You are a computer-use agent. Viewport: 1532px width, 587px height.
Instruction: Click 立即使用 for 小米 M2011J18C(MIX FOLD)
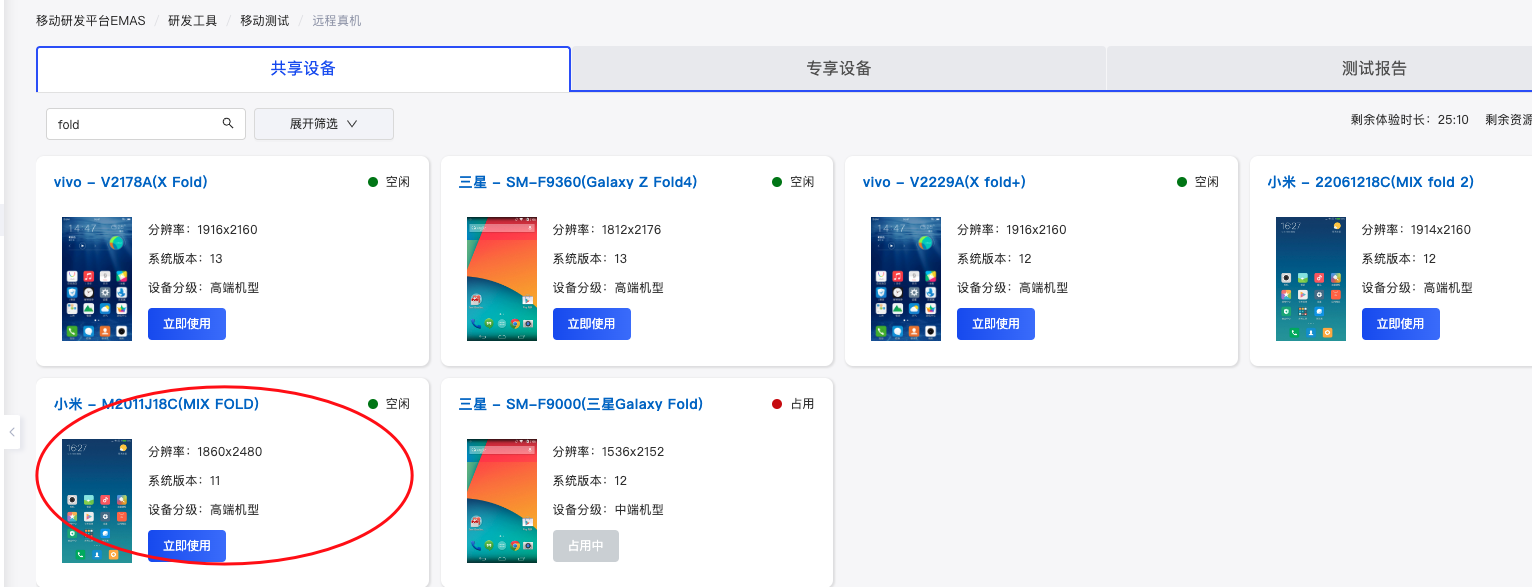tap(187, 546)
